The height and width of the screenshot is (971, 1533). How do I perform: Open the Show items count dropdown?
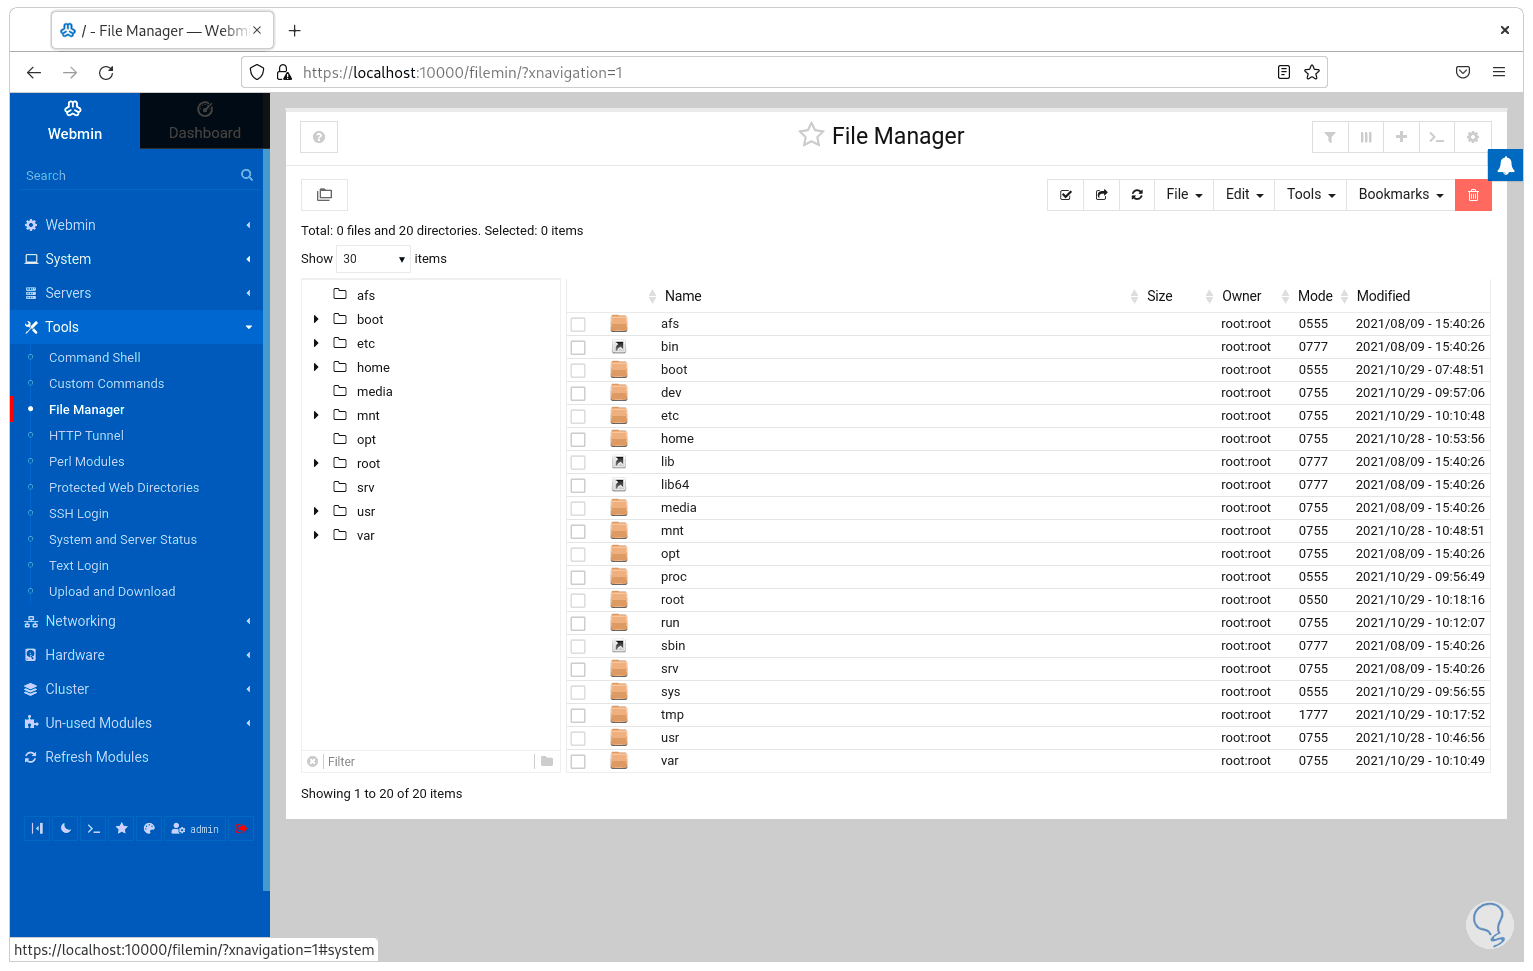click(373, 259)
